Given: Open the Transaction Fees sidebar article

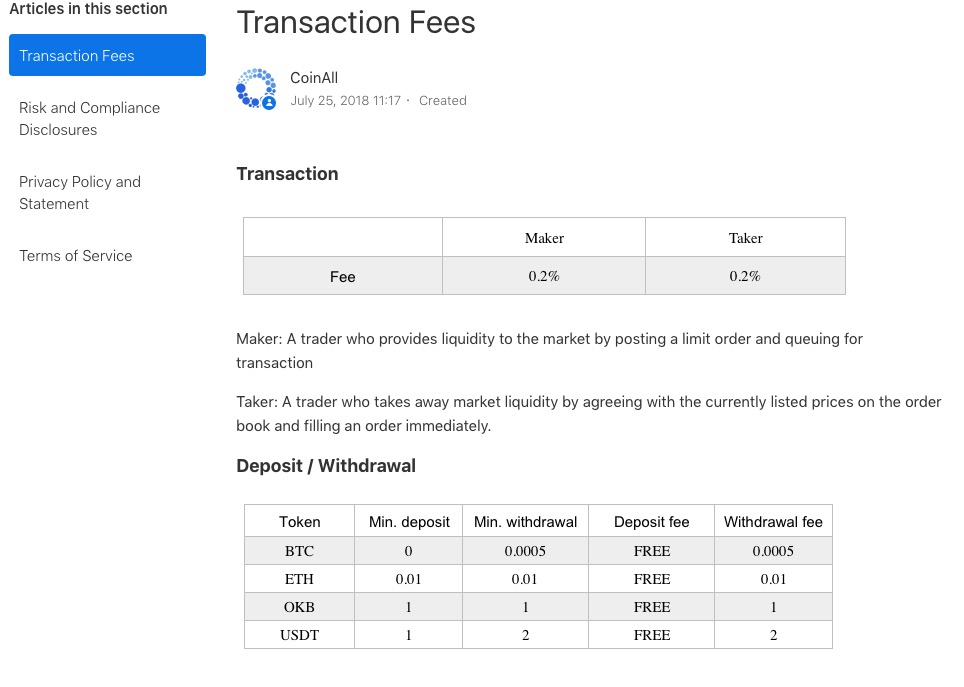Looking at the screenshot, I should pos(107,55).
